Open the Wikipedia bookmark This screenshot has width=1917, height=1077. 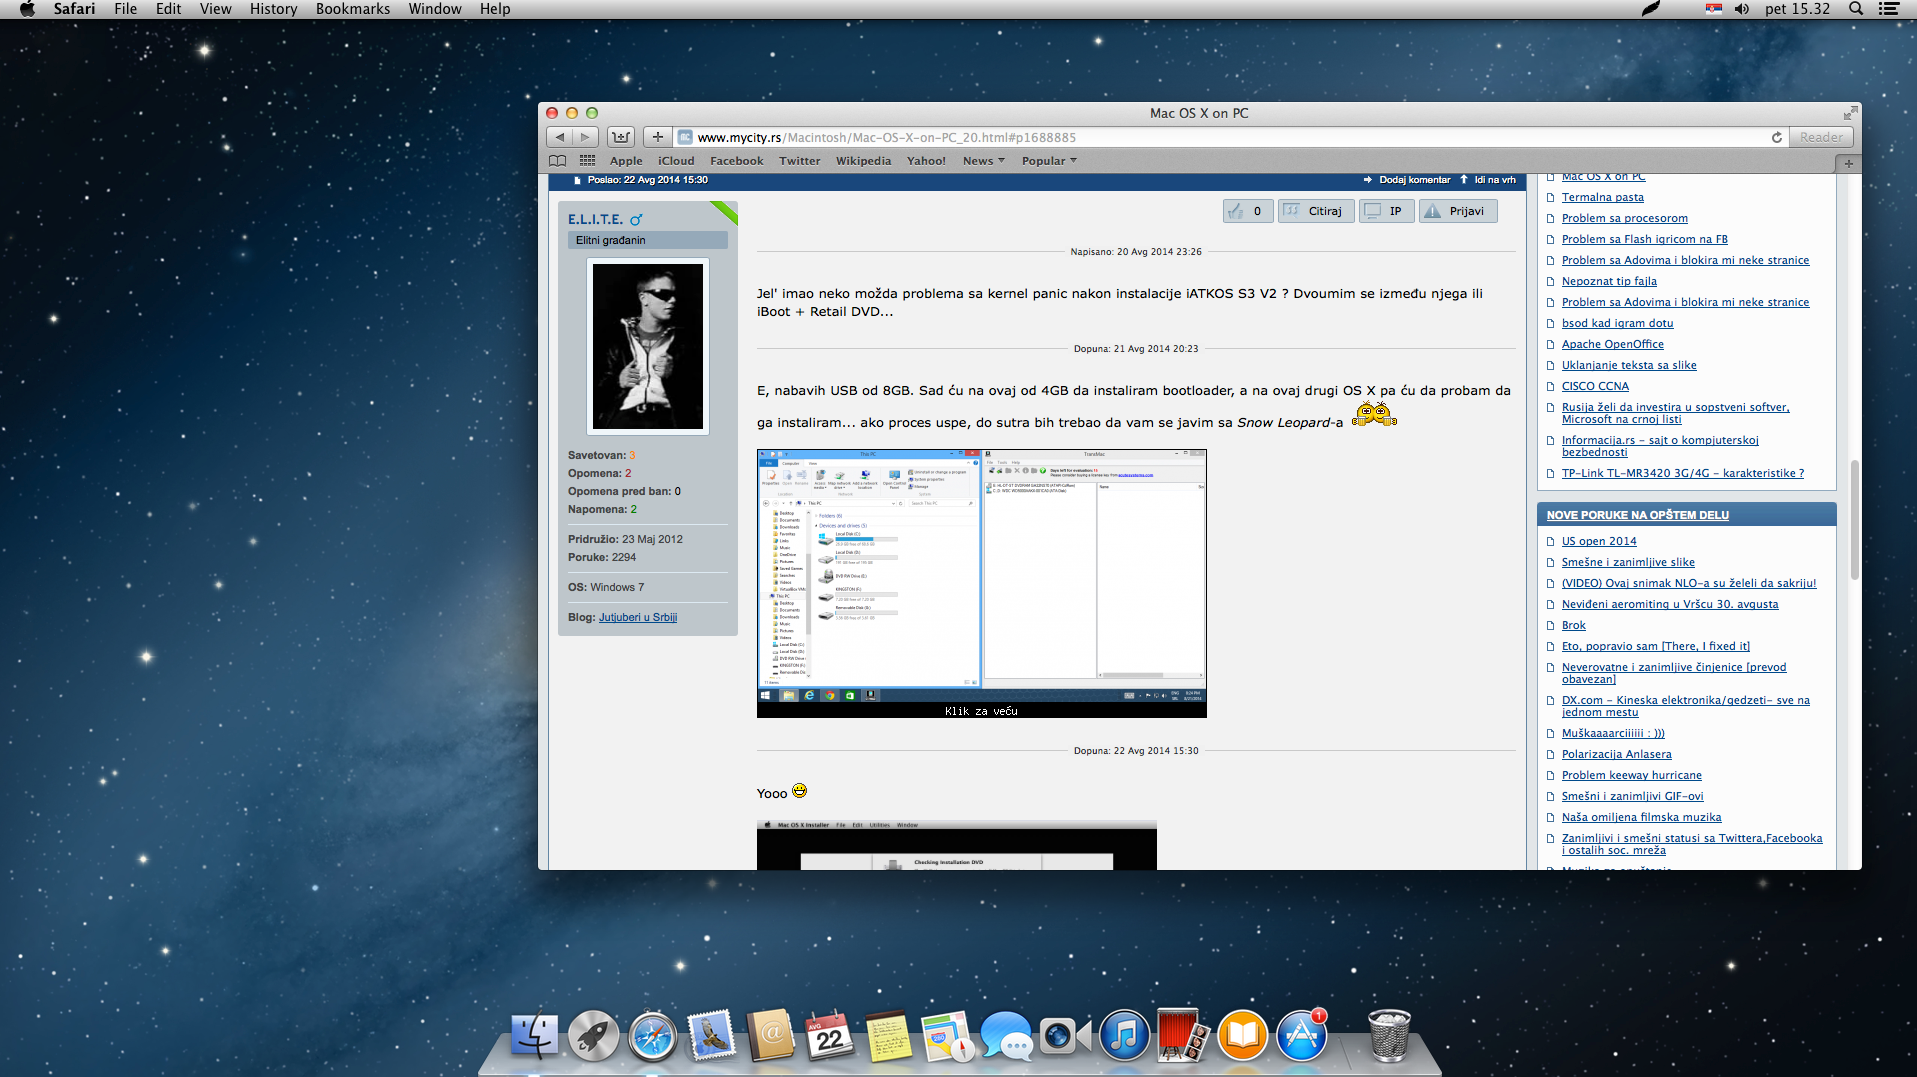pos(863,161)
